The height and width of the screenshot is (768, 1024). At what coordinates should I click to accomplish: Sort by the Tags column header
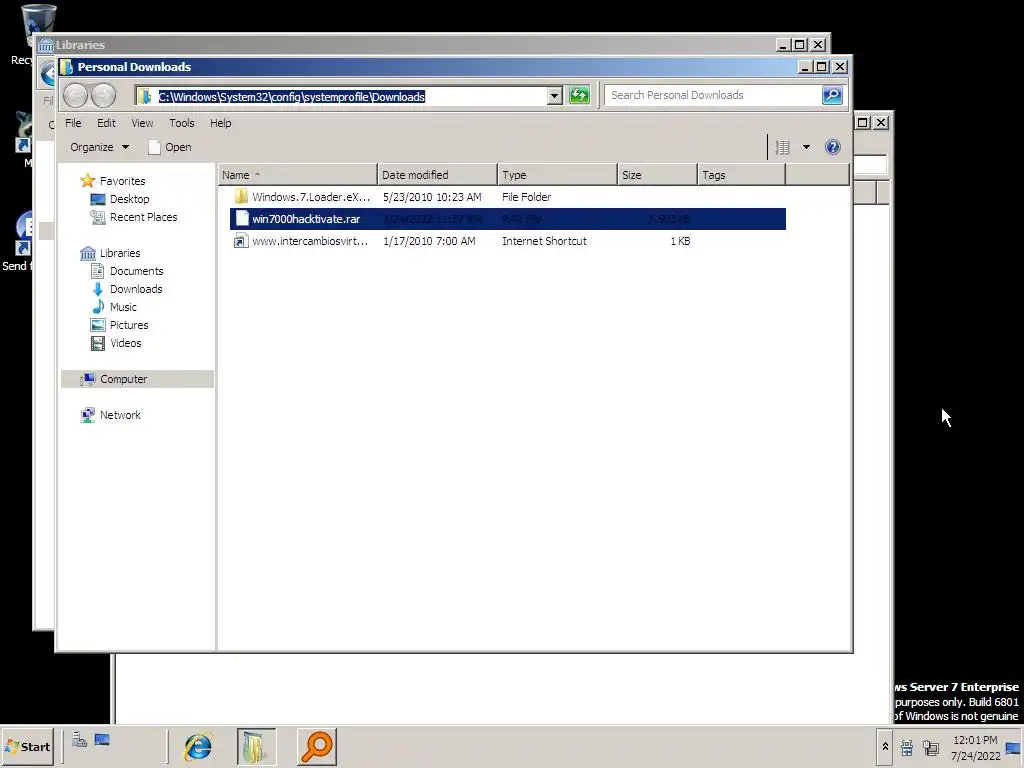click(x=741, y=175)
